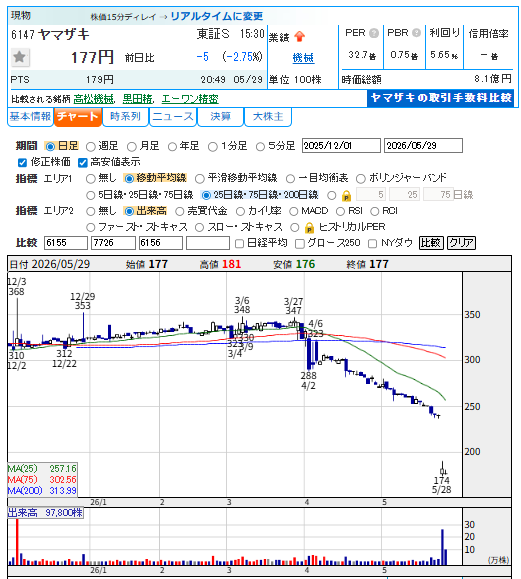This screenshot has height=579, width=521.
Task: Select the custom moving average radio button
Action: (332, 195)
